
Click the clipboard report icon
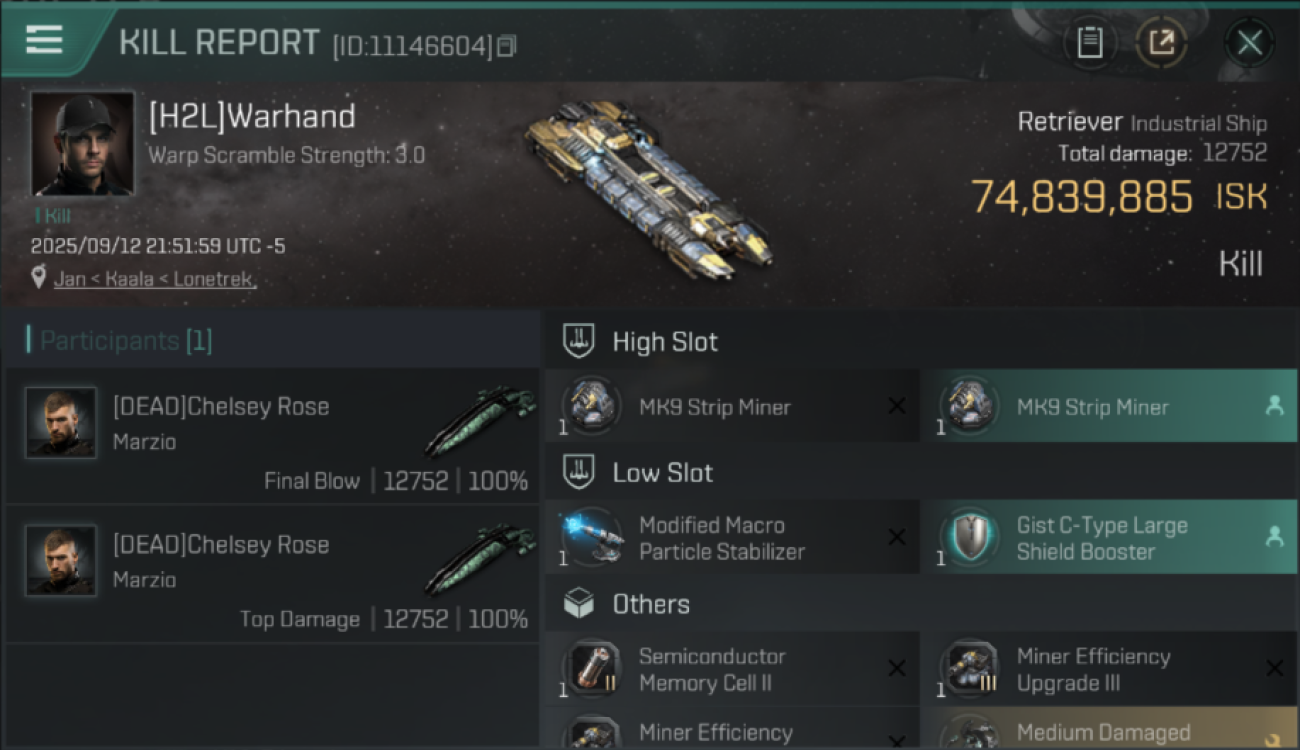(1089, 43)
